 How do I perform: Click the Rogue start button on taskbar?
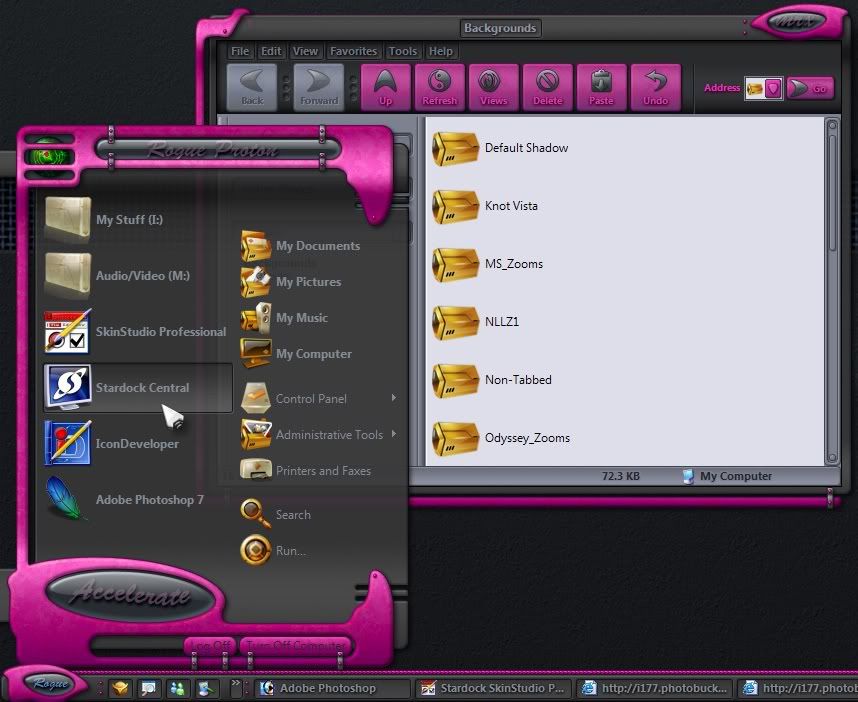[49, 684]
